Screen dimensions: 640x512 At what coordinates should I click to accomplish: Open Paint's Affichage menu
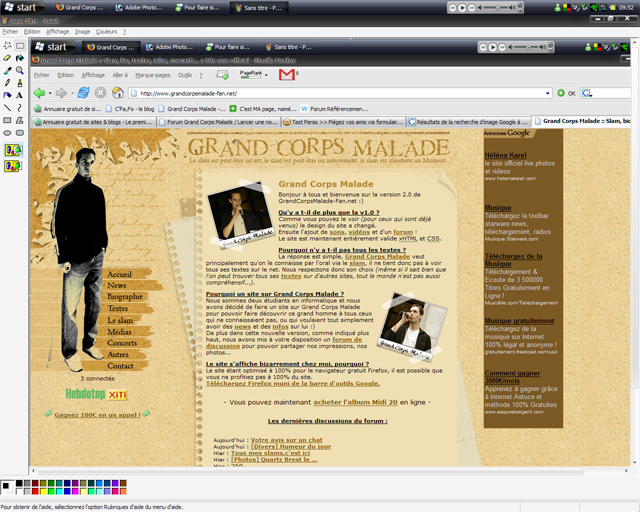coord(58,31)
